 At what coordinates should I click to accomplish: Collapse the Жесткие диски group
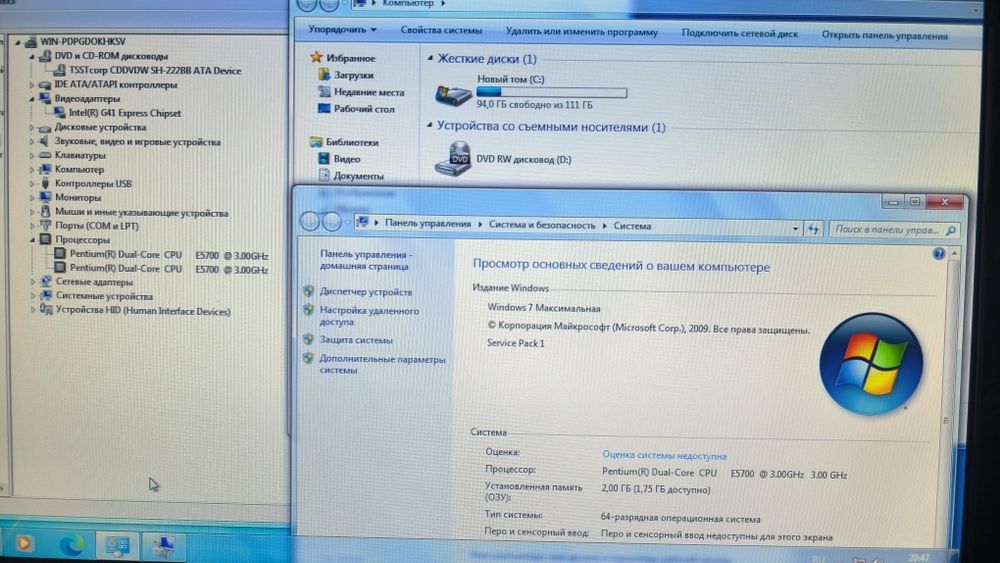[x=429, y=58]
